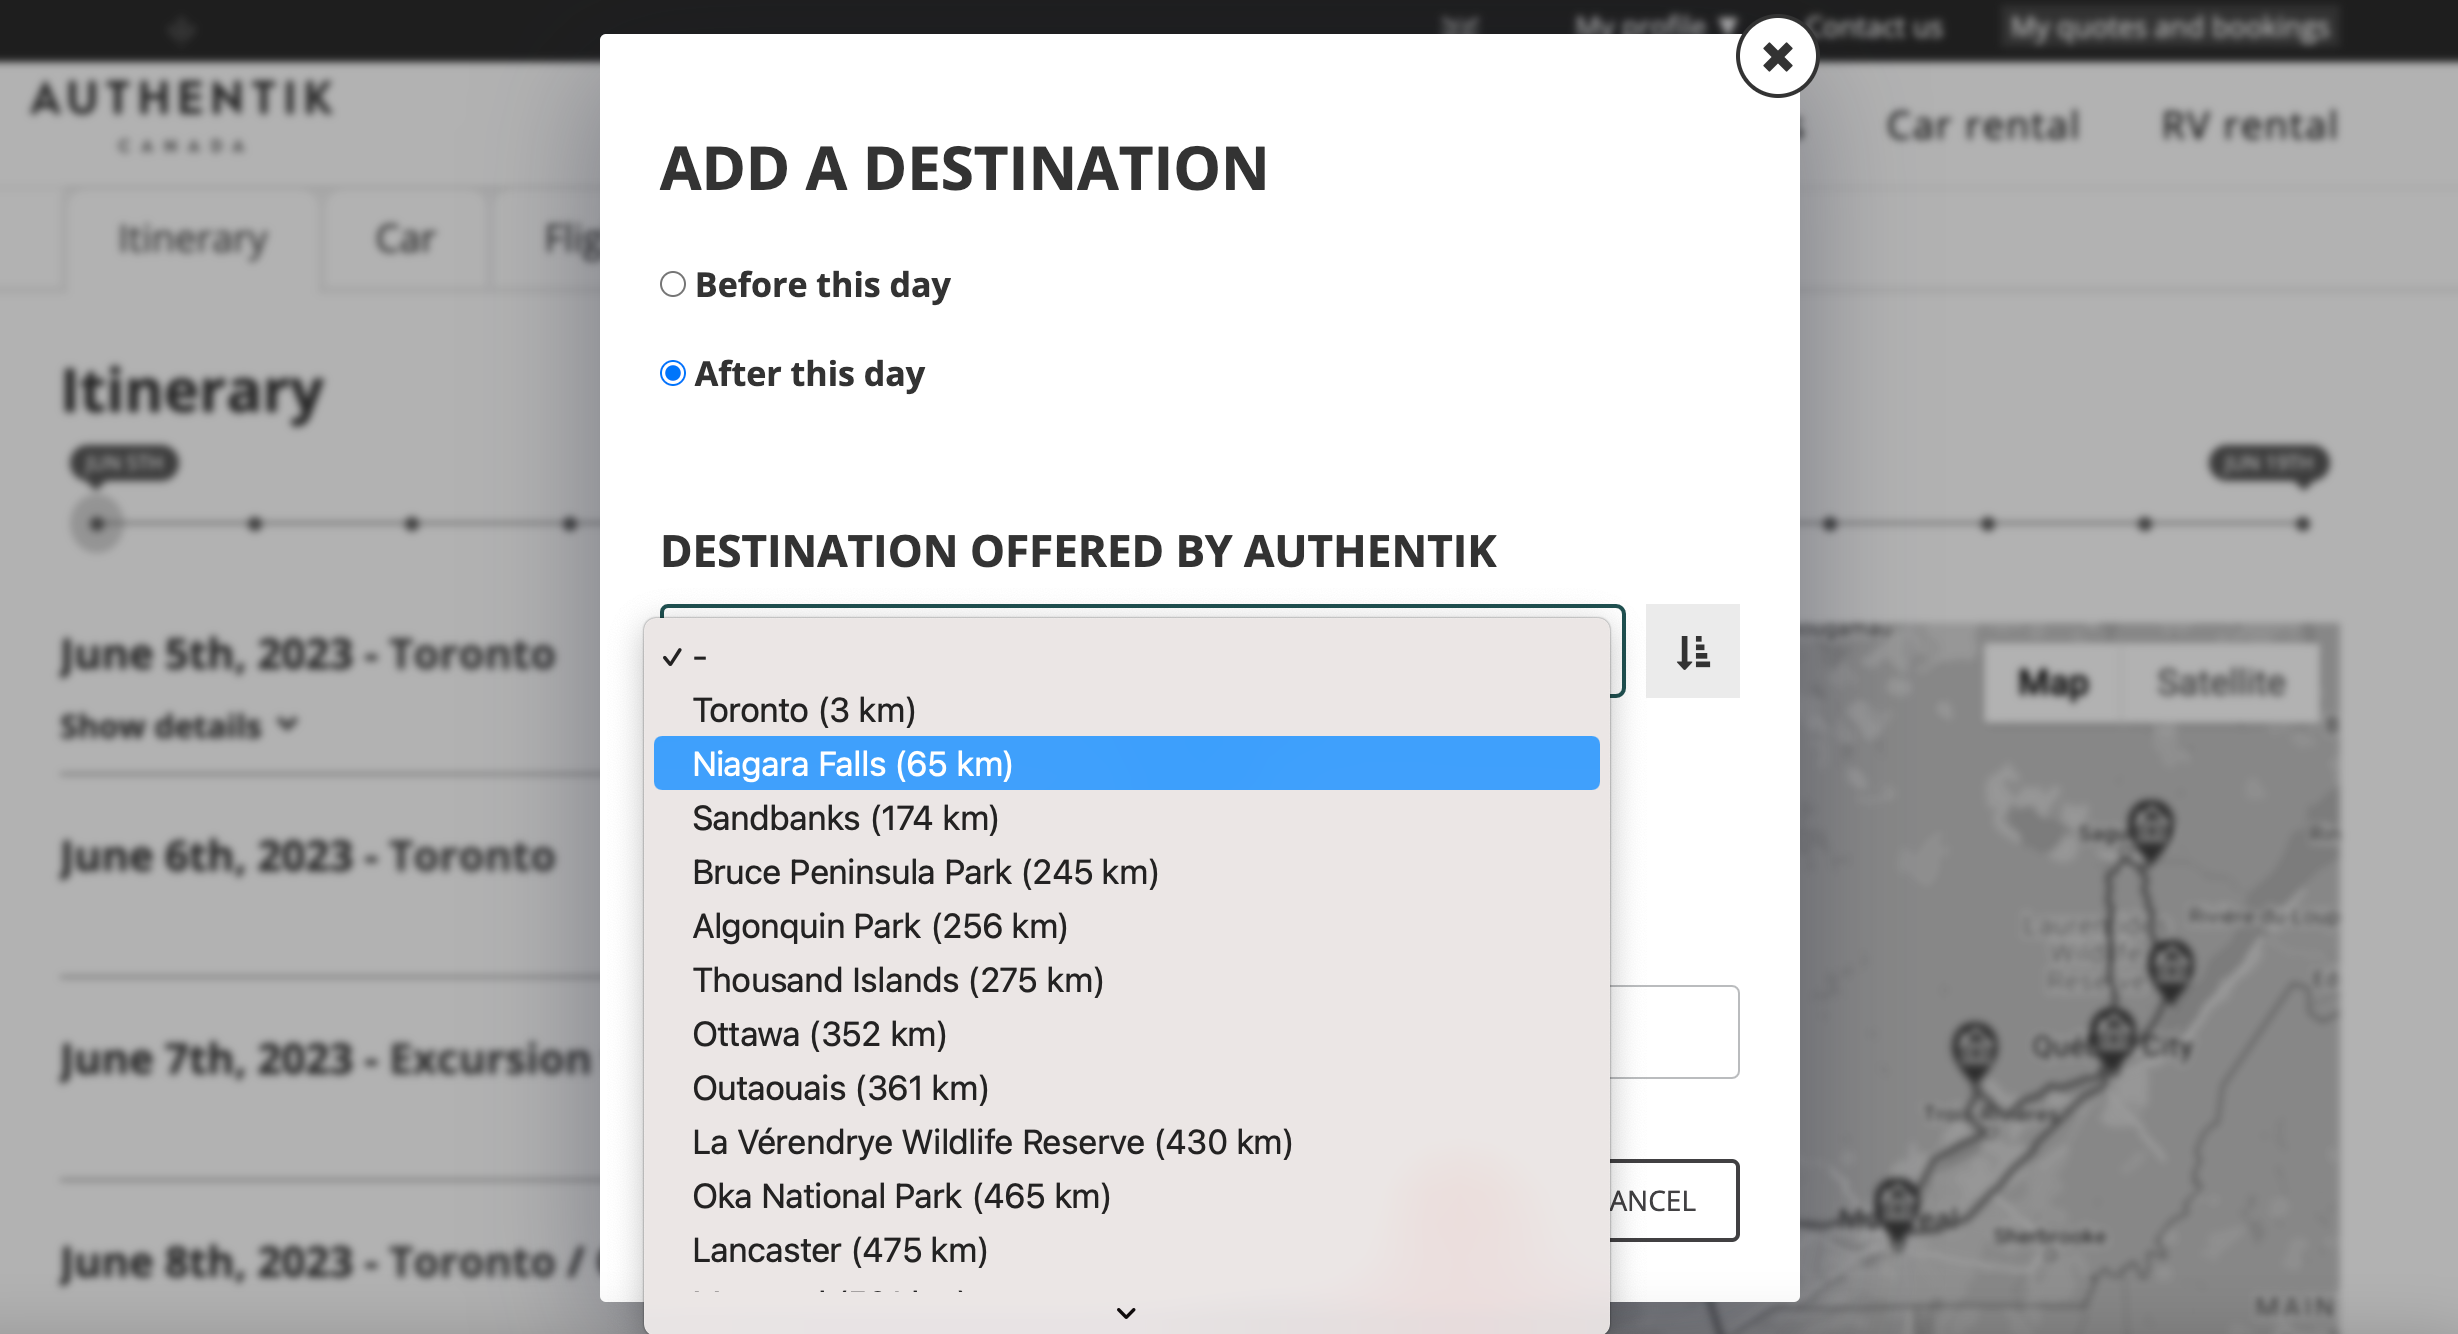Click the topmost map pin marker

[x=2151, y=829]
